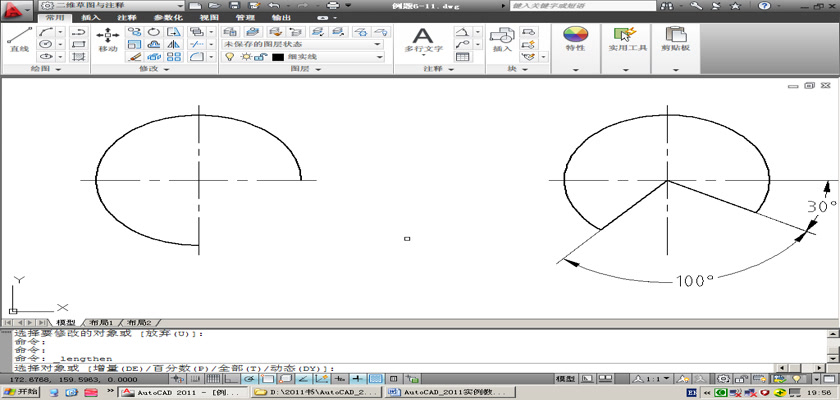Toggle Grid display in status bar
This screenshot has width=840, height=400.
tap(213, 379)
